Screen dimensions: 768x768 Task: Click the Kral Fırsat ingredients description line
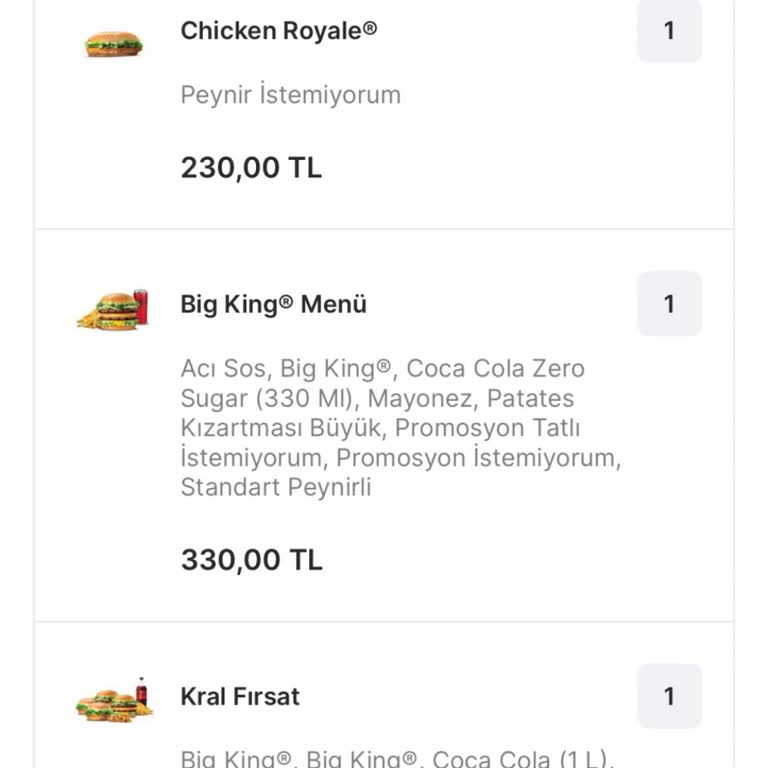[x=397, y=758]
